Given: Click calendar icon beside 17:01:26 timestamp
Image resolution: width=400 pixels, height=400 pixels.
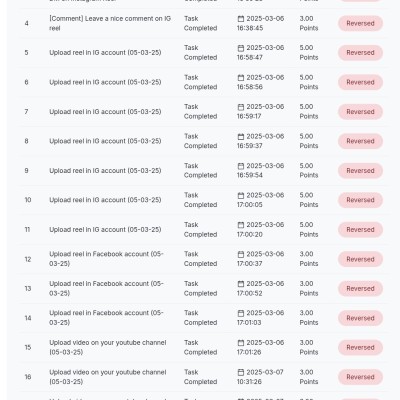Looking at the screenshot, I should (x=241, y=343).
